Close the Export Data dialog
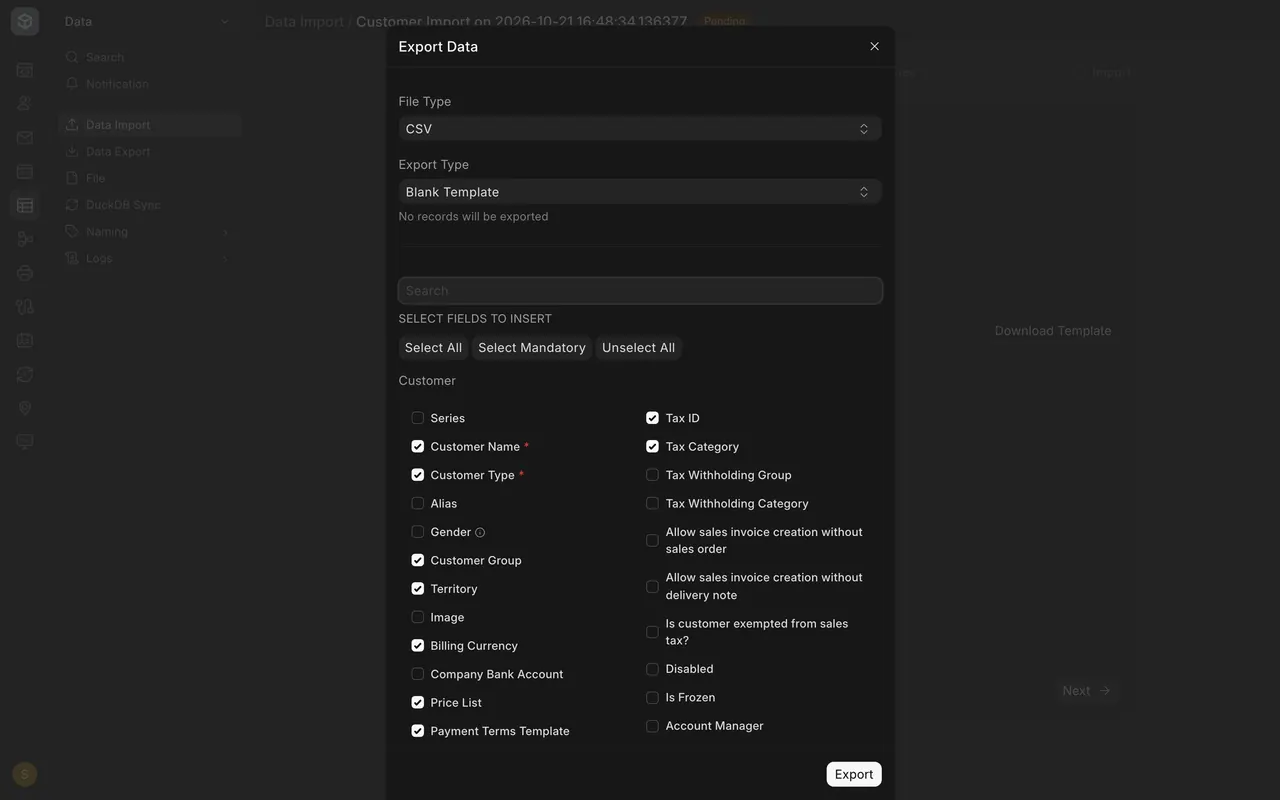The image size is (1280, 800). 874,46
